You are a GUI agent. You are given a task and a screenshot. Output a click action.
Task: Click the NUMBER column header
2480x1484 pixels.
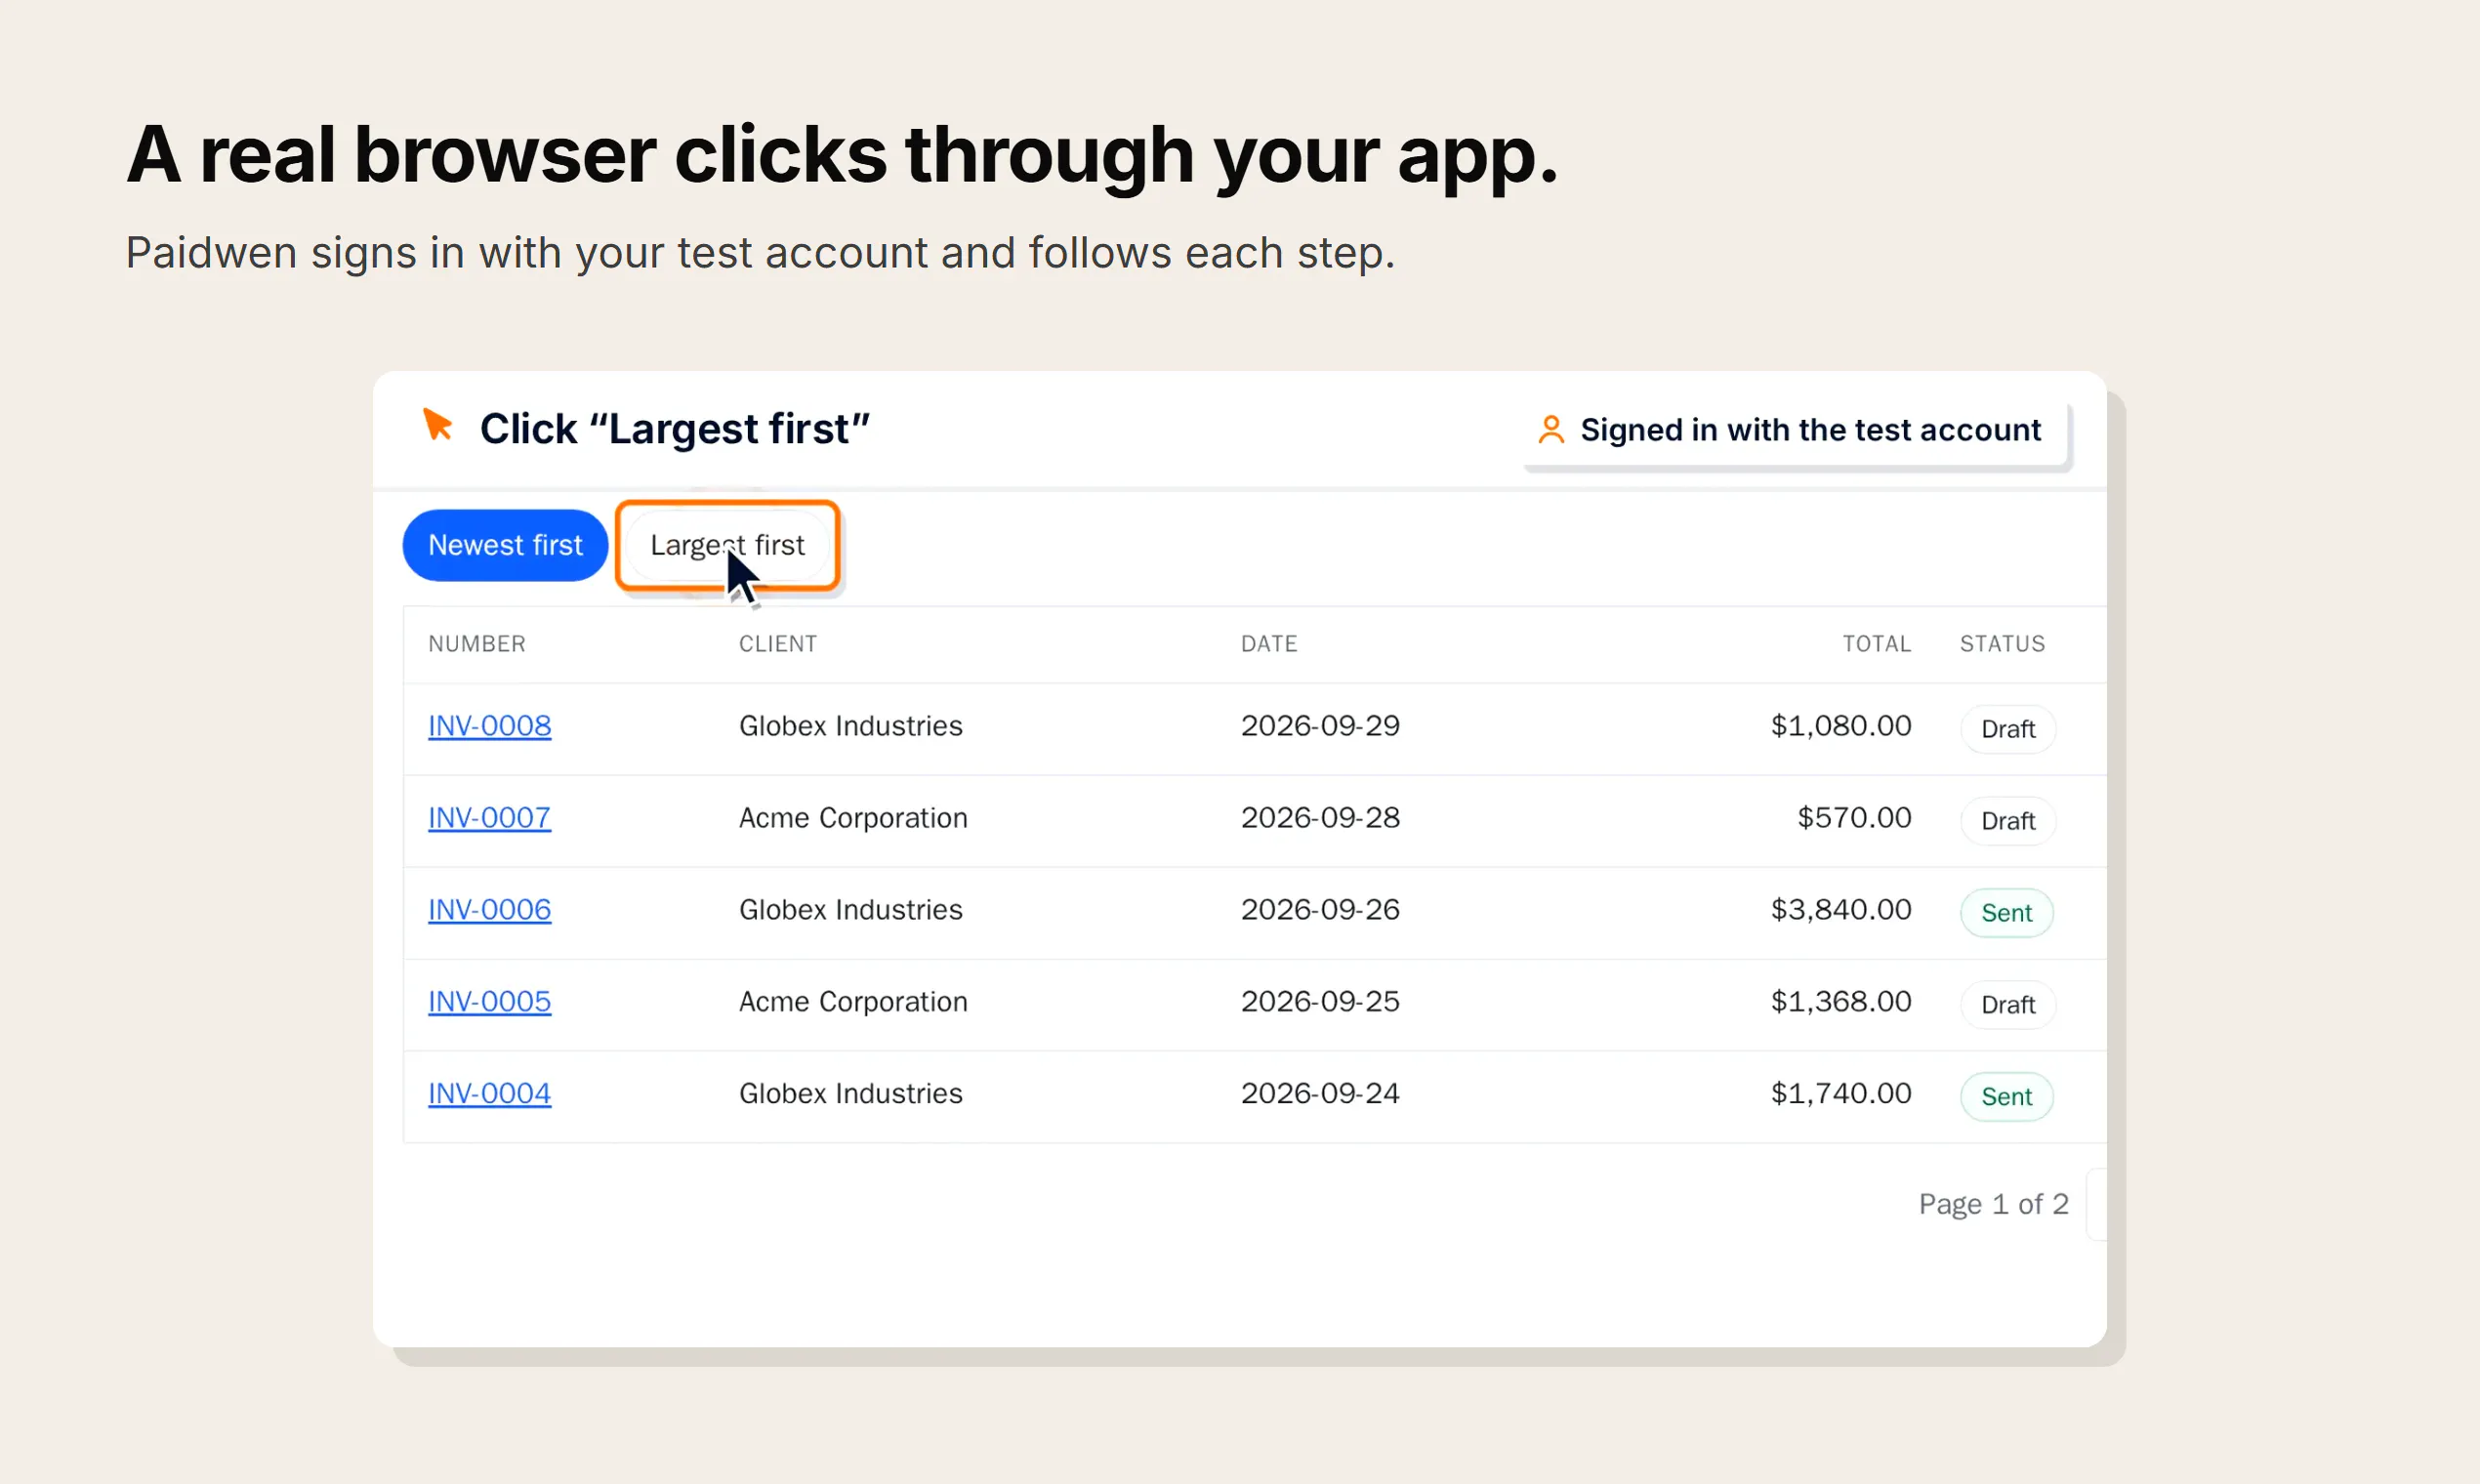coord(477,644)
